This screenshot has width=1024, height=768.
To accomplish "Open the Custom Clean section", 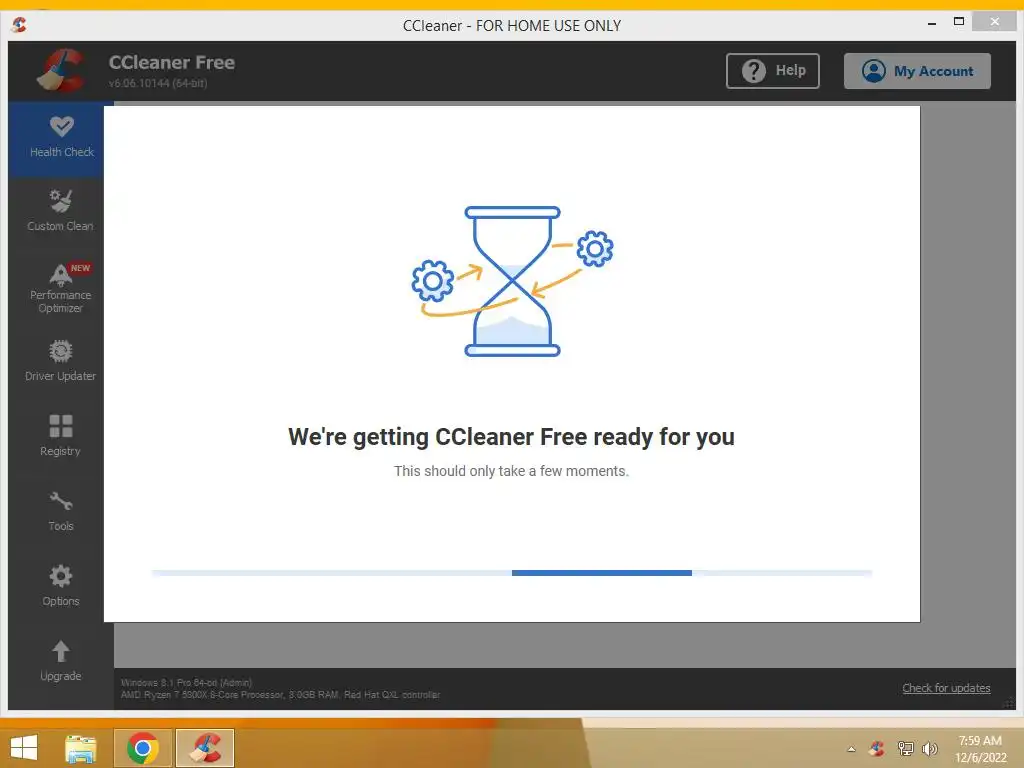I will (x=60, y=210).
